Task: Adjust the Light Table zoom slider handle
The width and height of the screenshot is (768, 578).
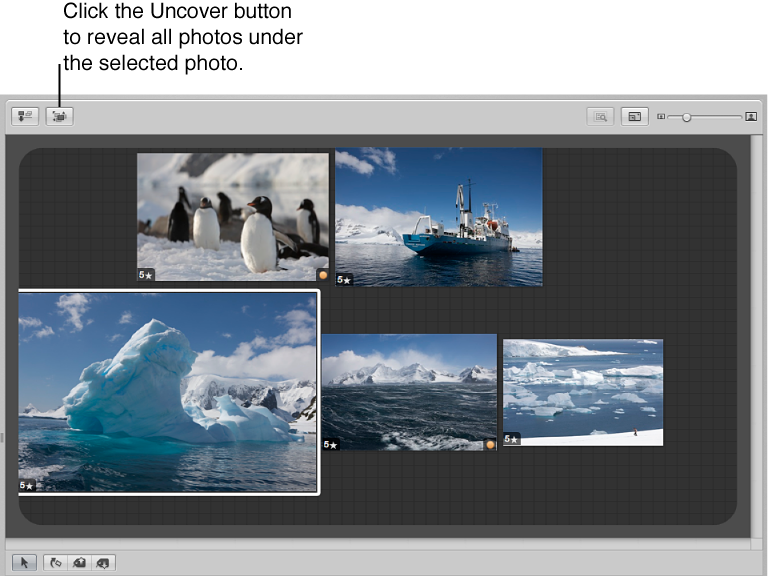Action: click(x=686, y=117)
